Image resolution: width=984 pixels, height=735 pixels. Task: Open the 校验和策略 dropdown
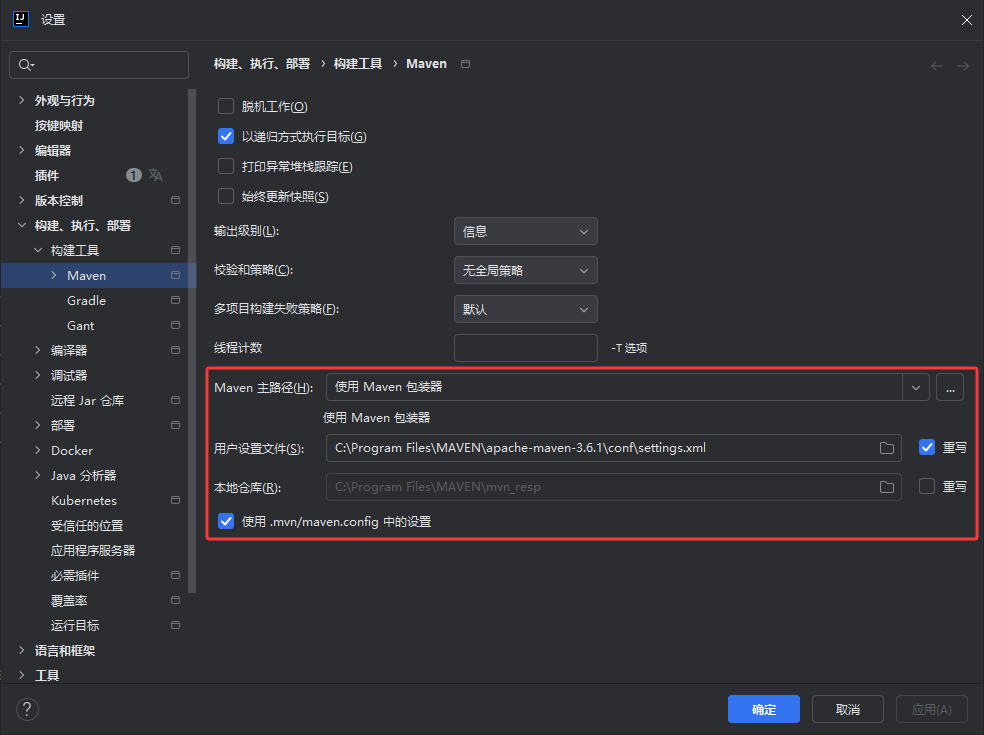[525, 270]
